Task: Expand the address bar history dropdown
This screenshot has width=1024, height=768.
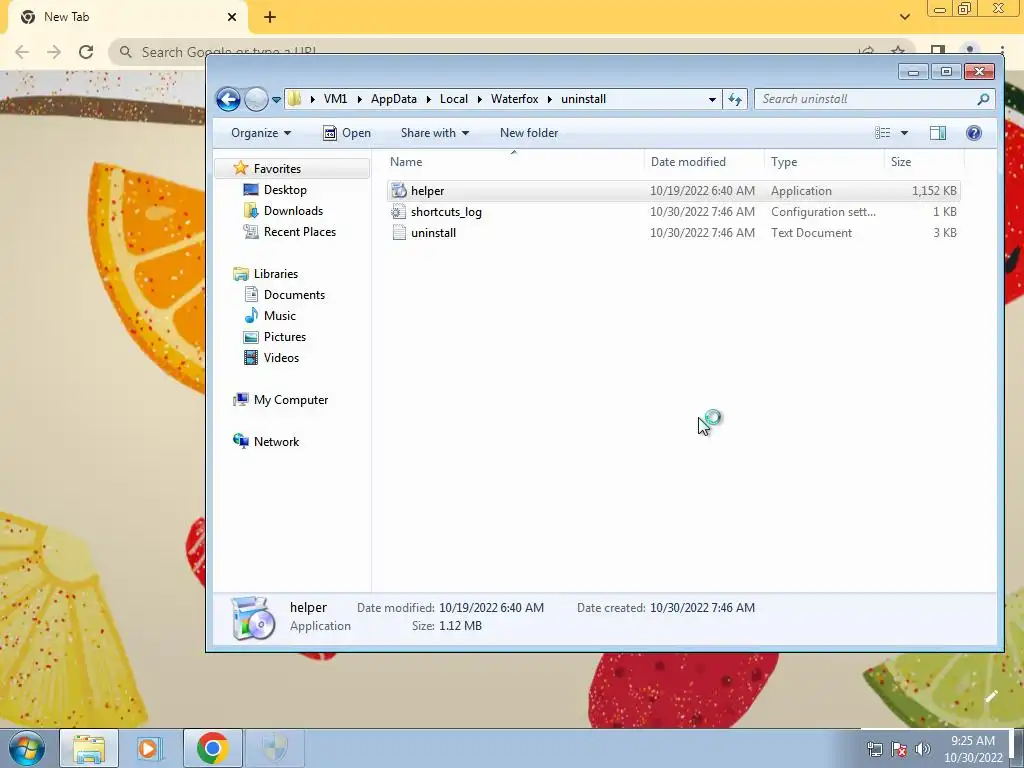Action: 712,99
